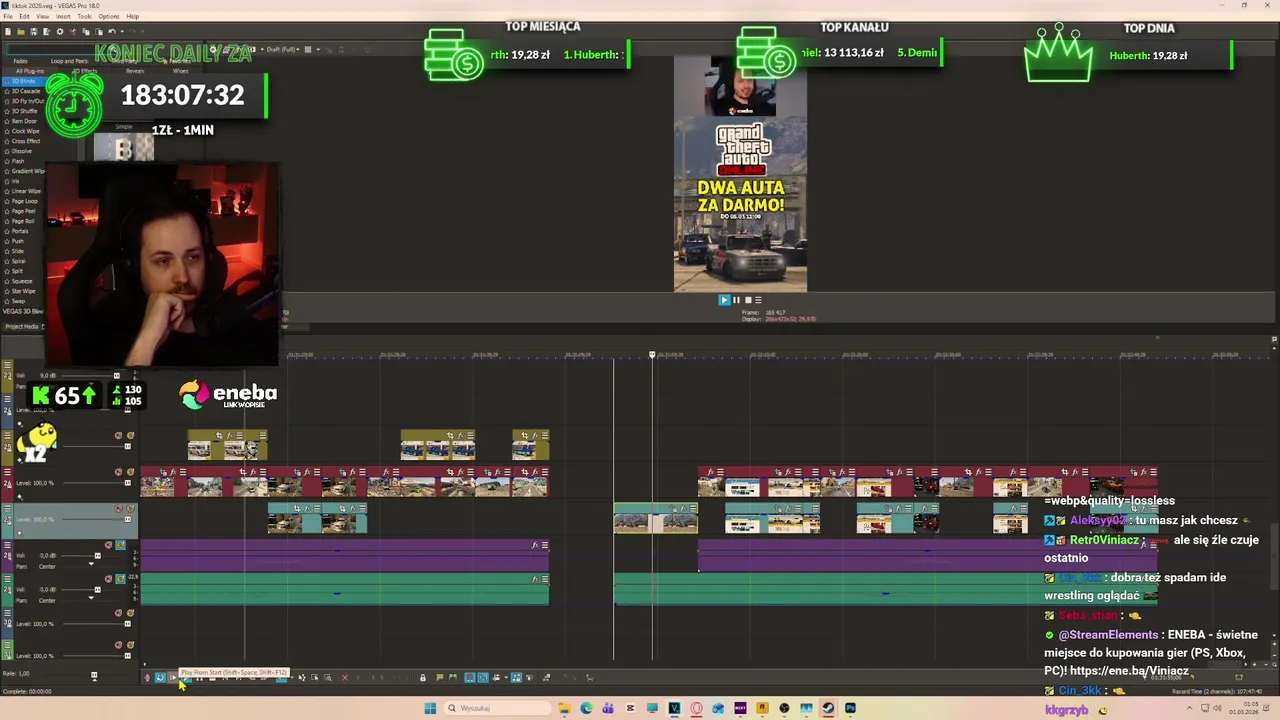Image resolution: width=1280 pixels, height=720 pixels.
Task: Create a new project from toolbar
Action: click(x=9, y=32)
